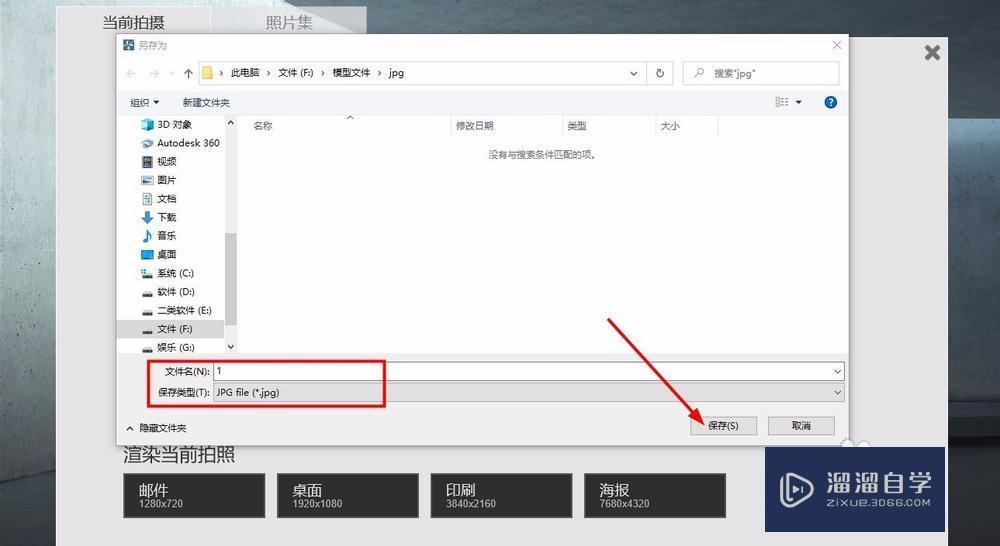The height and width of the screenshot is (546, 1000).
Task: Expand the 文件名 dropdown arrow
Action: (837, 371)
